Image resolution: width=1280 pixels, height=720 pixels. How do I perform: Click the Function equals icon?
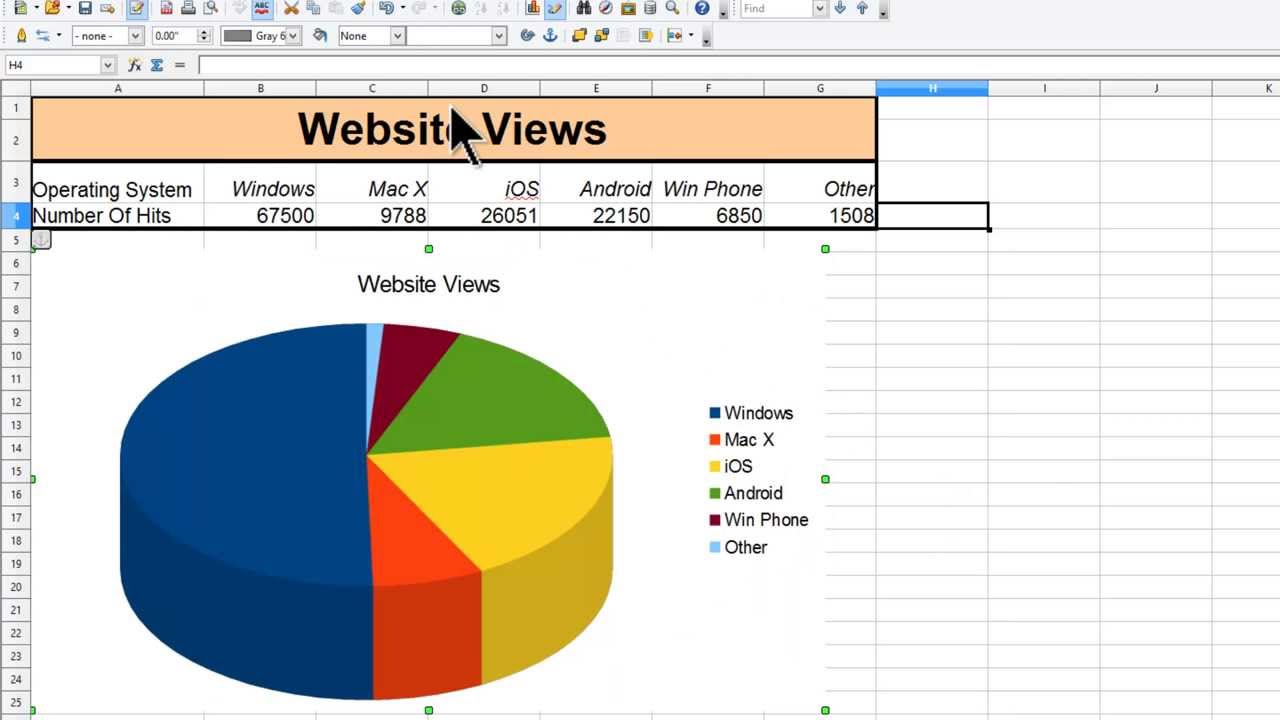[x=180, y=65]
